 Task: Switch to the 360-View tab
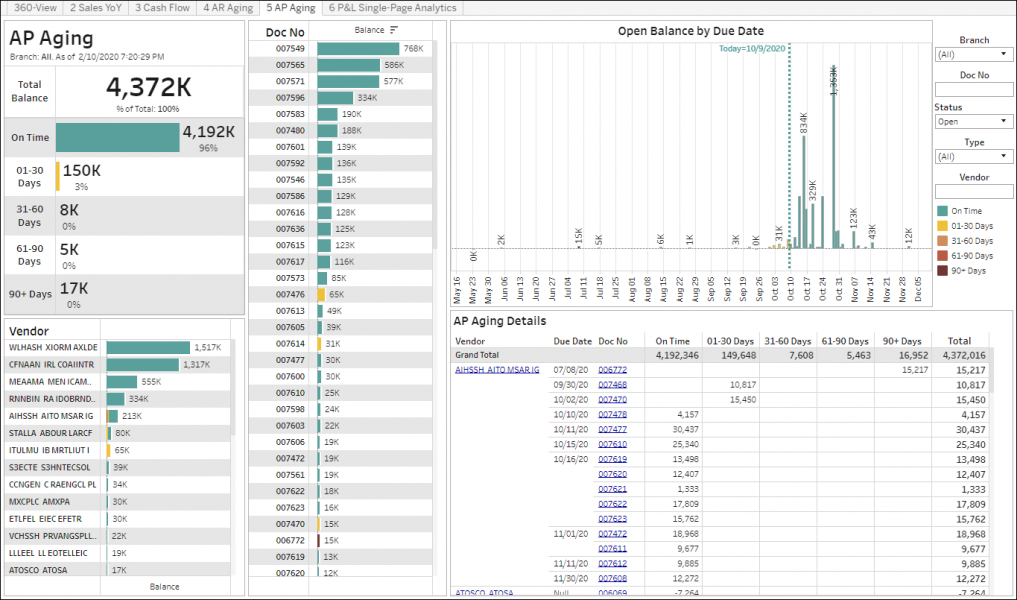pos(35,7)
